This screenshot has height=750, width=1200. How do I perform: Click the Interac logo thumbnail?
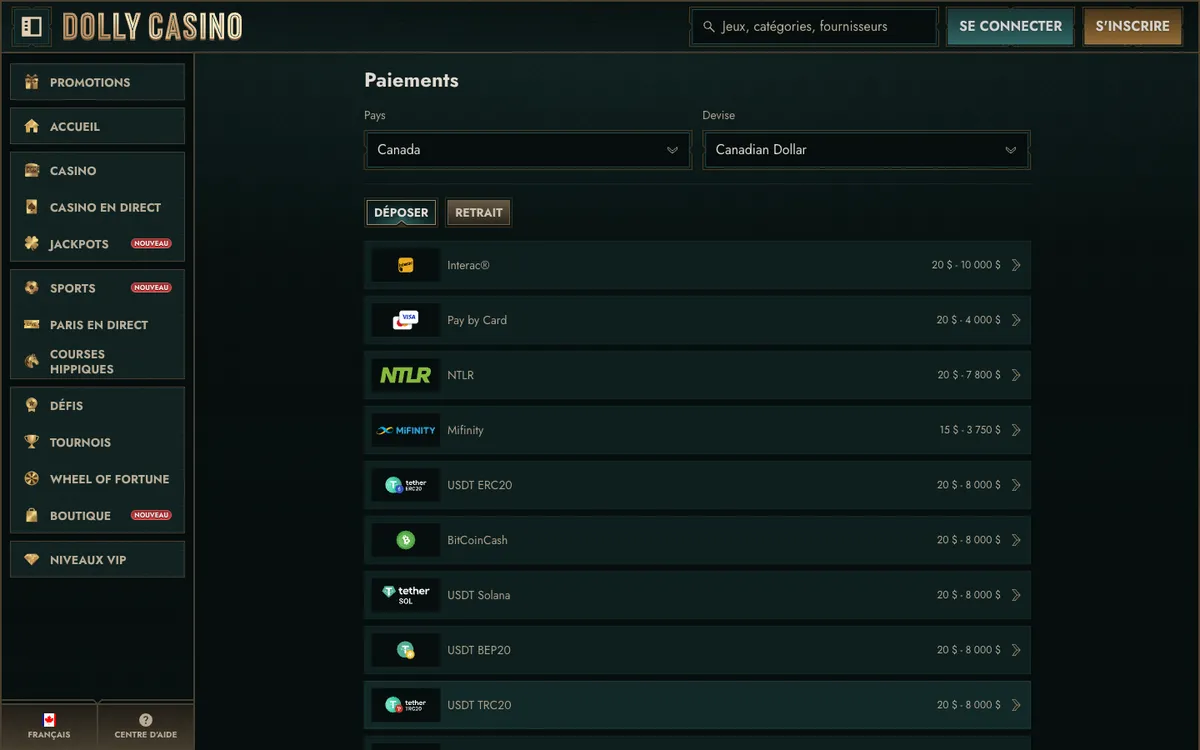406,265
